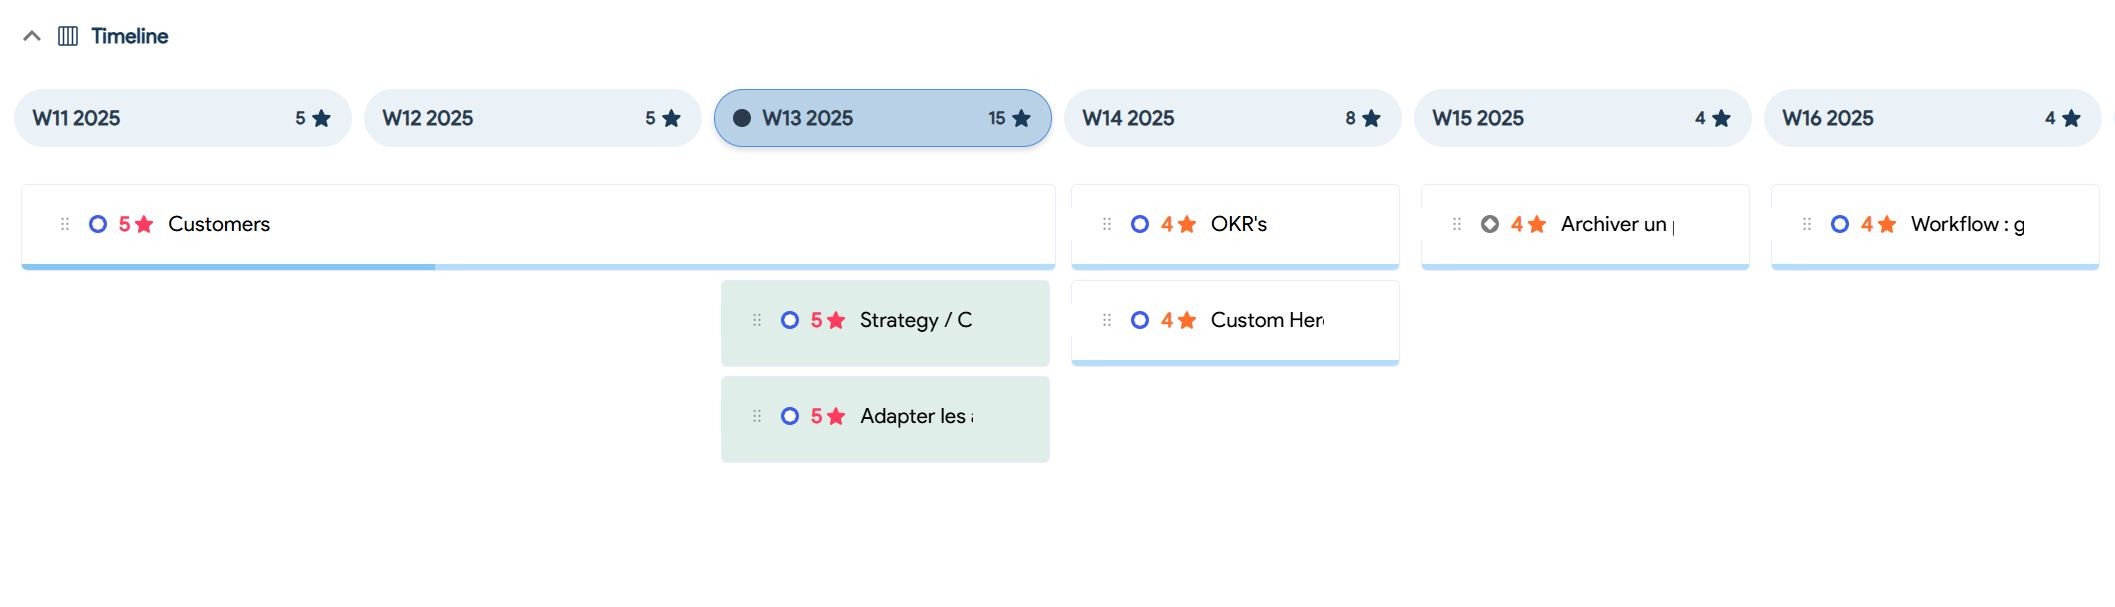Click the drag handle on Workflow card
Image resolution: width=2115 pixels, height=607 pixels.
point(1807,224)
